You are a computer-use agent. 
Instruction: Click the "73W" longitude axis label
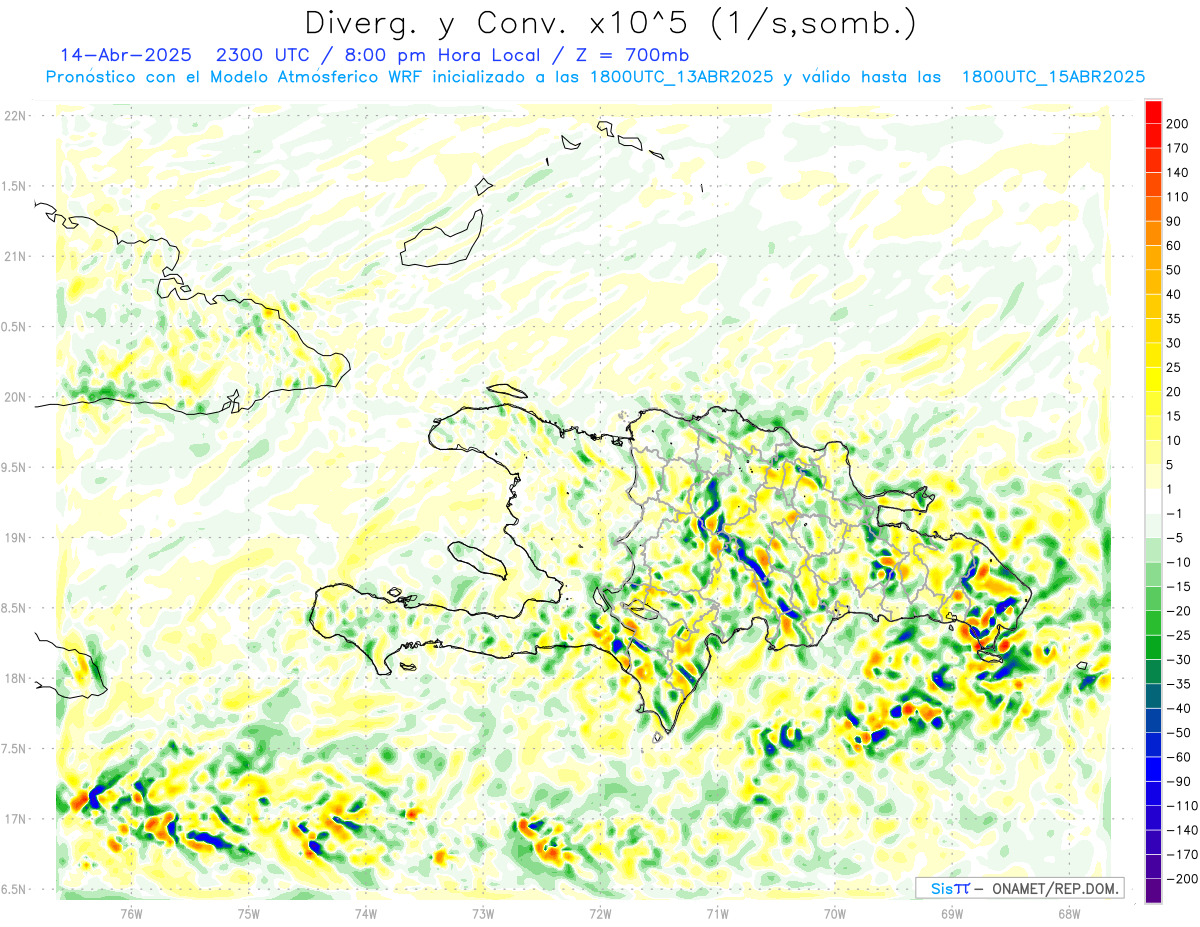click(x=483, y=914)
